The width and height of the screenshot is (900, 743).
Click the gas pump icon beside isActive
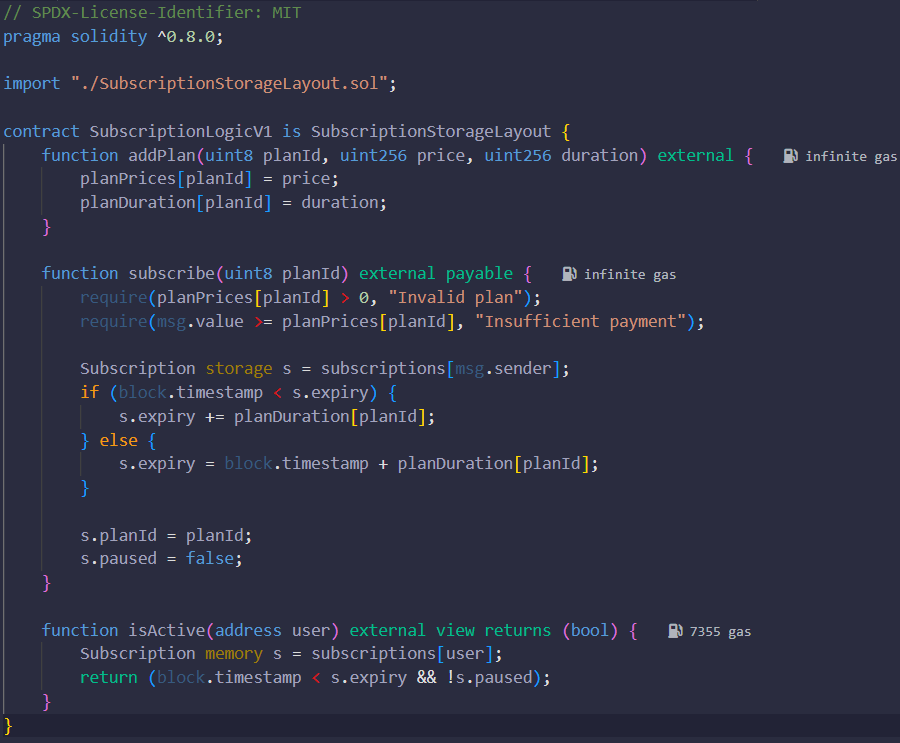tap(676, 632)
